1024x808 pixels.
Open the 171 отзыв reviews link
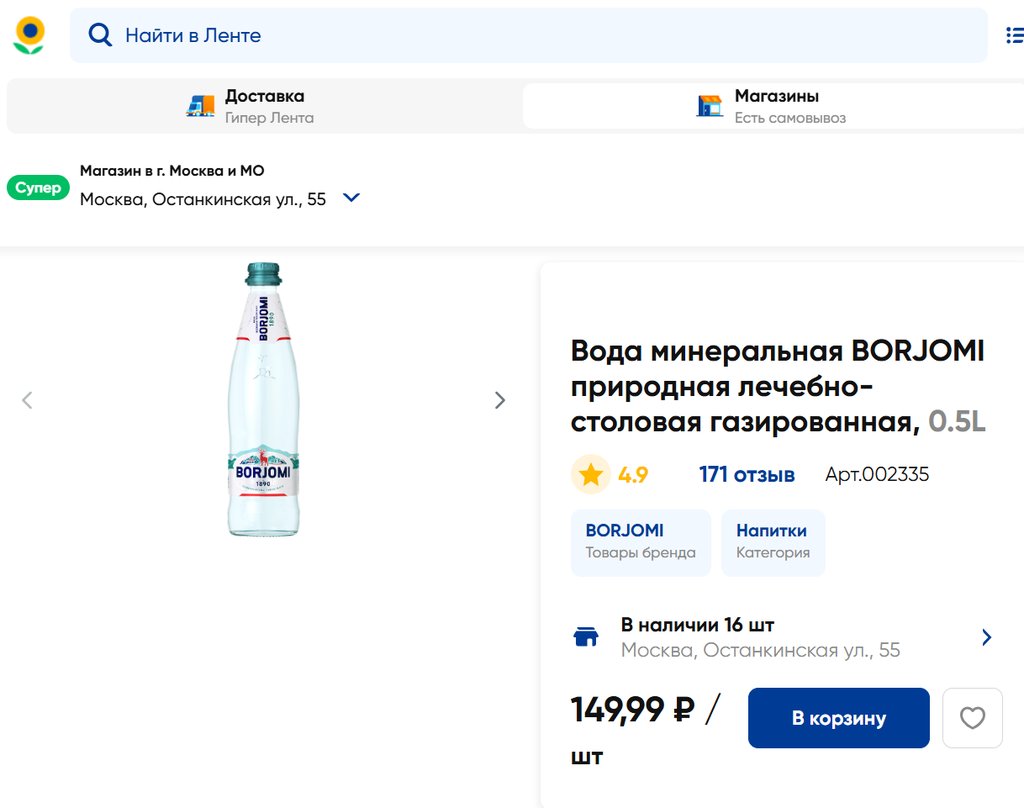pyautogui.click(x=747, y=475)
